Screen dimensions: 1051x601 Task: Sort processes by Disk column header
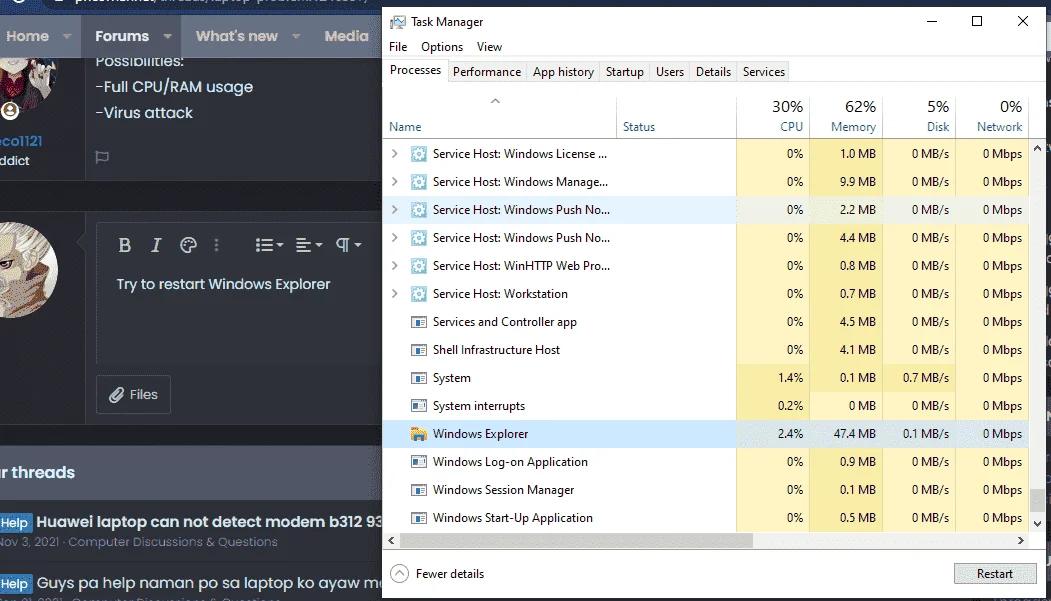point(919,117)
